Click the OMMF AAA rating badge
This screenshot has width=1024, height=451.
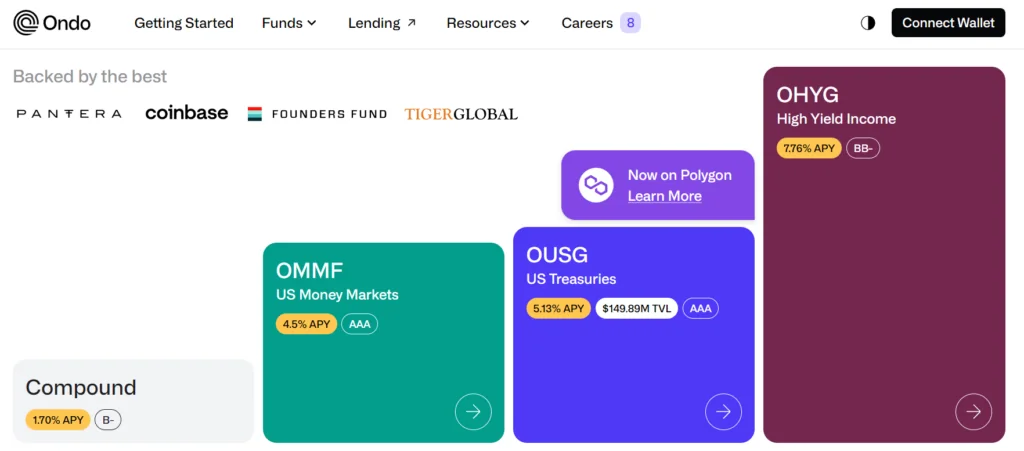[x=360, y=324]
